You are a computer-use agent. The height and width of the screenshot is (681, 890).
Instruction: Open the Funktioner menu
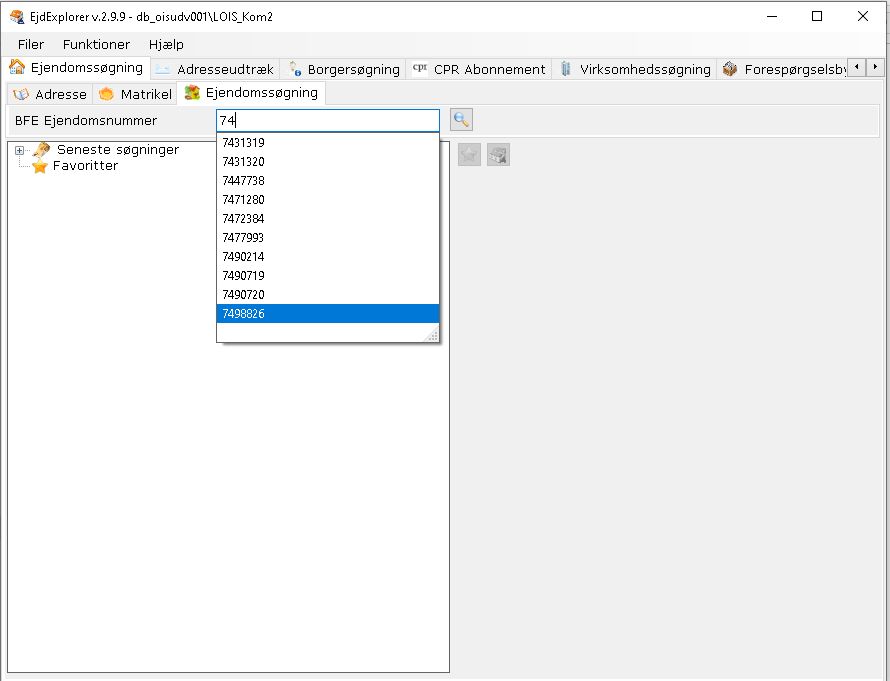pyautogui.click(x=96, y=44)
